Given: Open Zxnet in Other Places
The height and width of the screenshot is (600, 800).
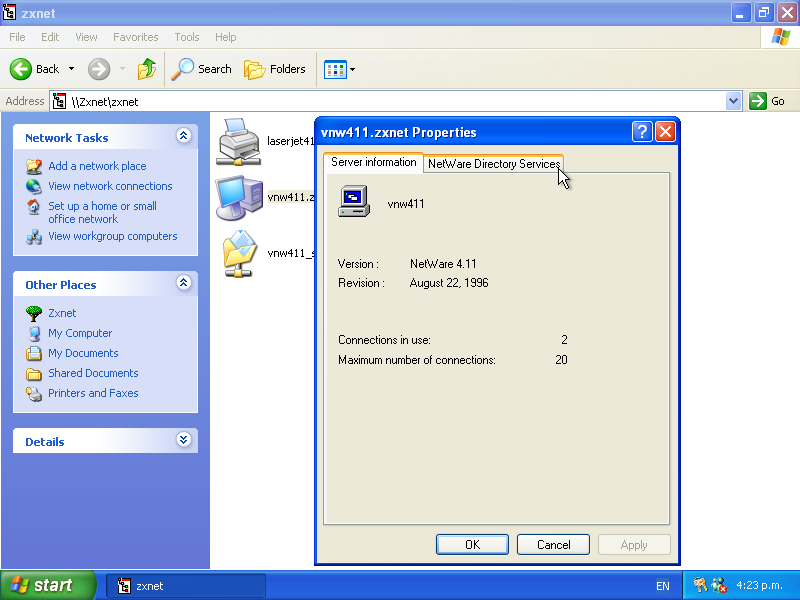Looking at the screenshot, I should pyautogui.click(x=62, y=313).
